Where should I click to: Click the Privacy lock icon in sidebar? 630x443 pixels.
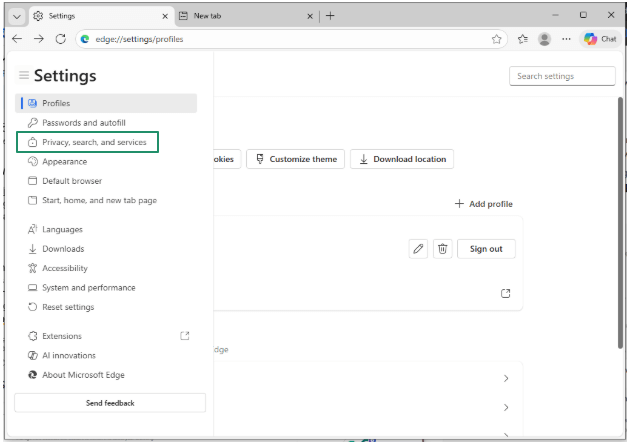(33, 142)
